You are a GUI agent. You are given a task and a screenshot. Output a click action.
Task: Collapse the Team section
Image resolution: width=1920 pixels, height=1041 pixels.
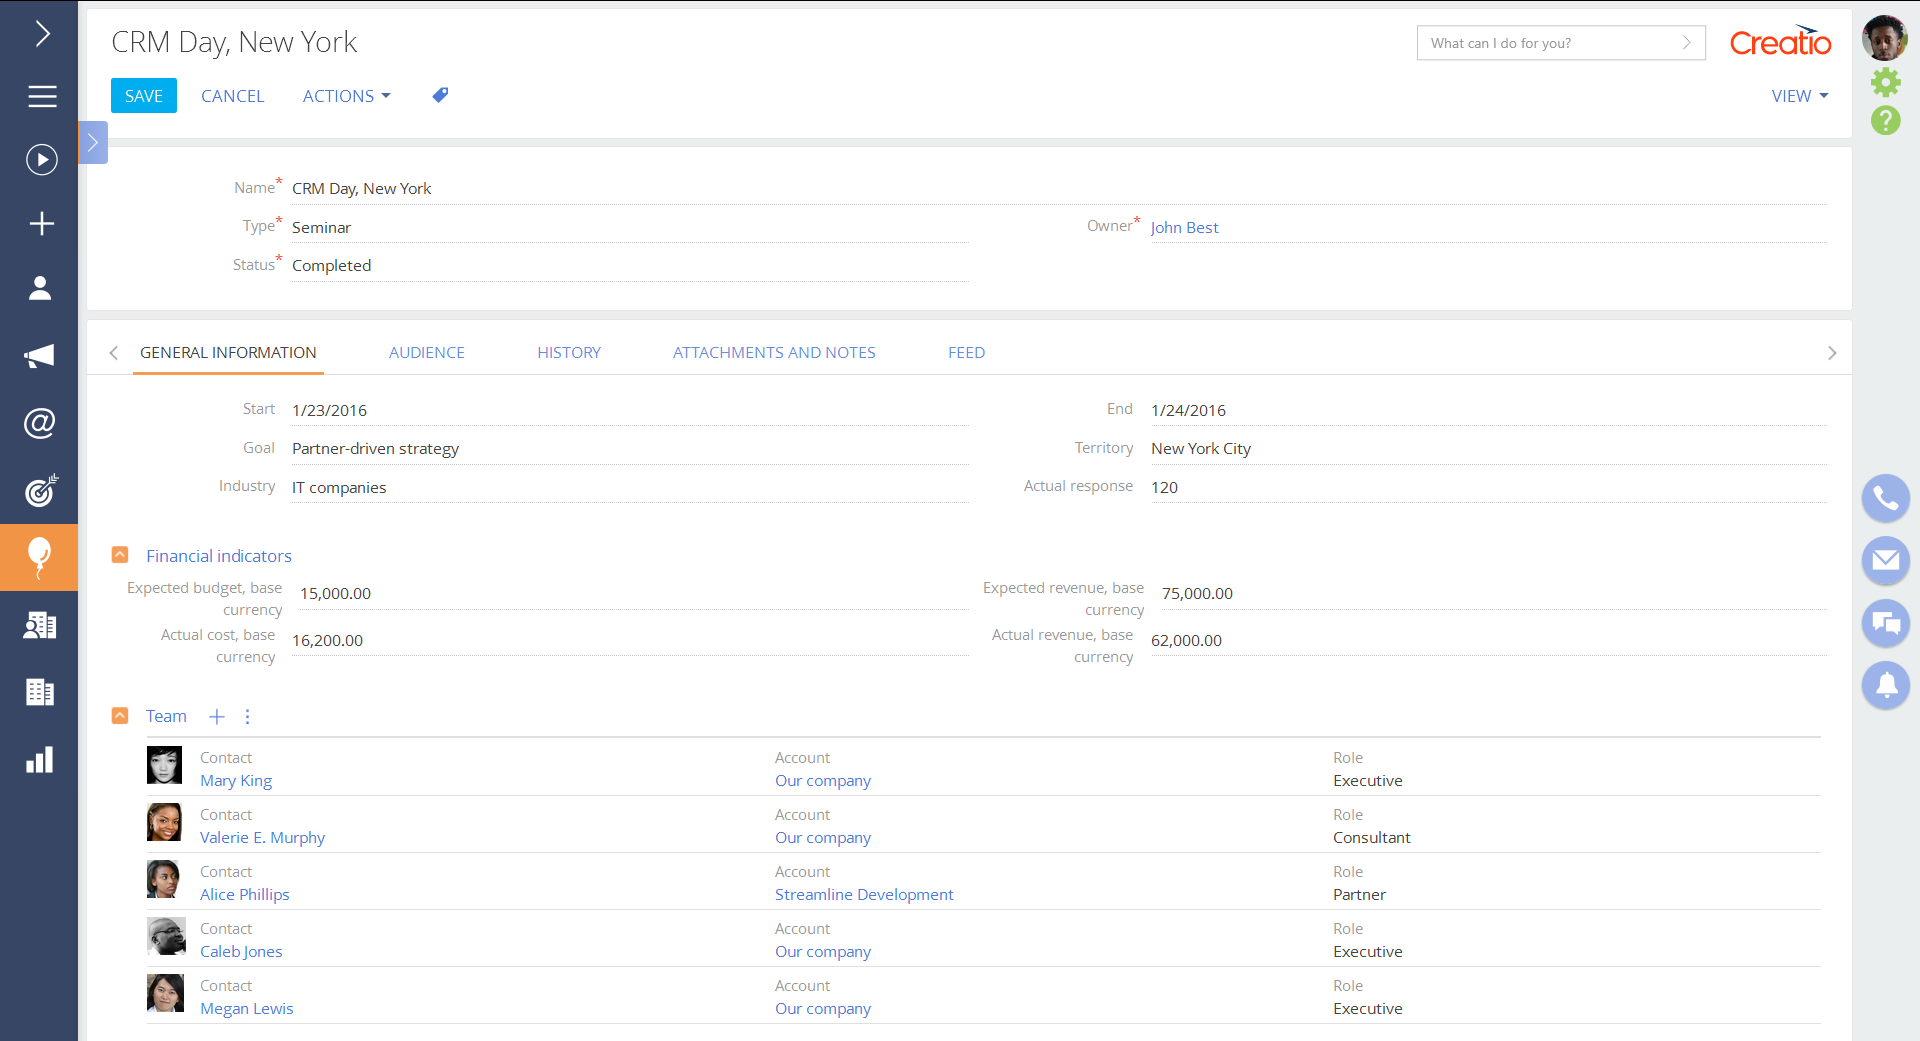pos(120,716)
